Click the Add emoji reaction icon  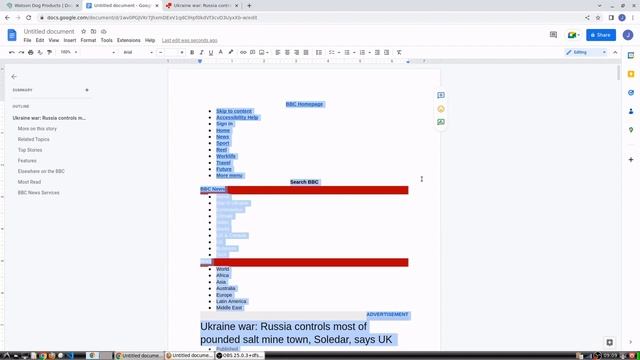point(441,109)
